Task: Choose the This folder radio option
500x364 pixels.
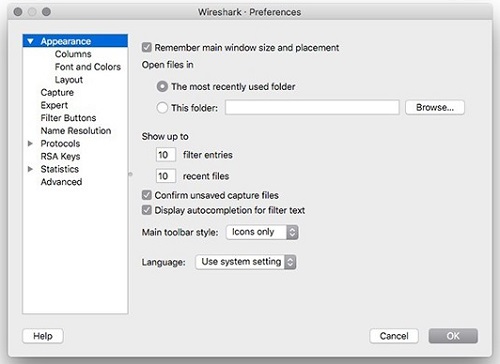Action: [x=162, y=108]
